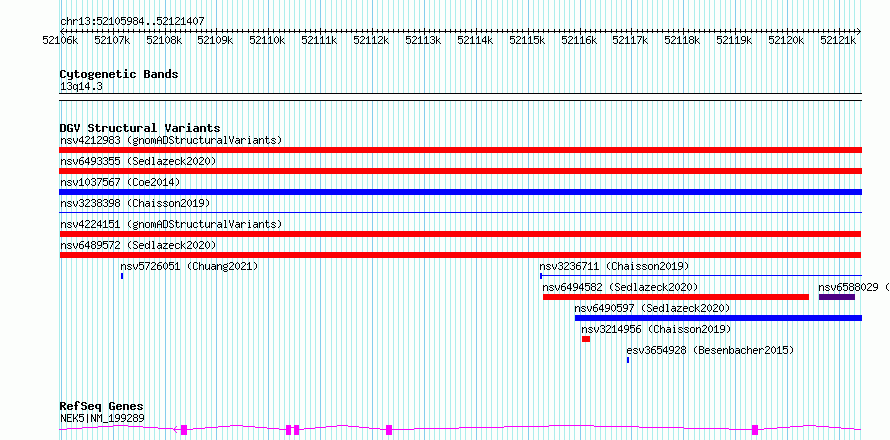Open the nsv6489572 (Sedlazeck2020) label
This screenshot has width=890, height=440.
138,245
